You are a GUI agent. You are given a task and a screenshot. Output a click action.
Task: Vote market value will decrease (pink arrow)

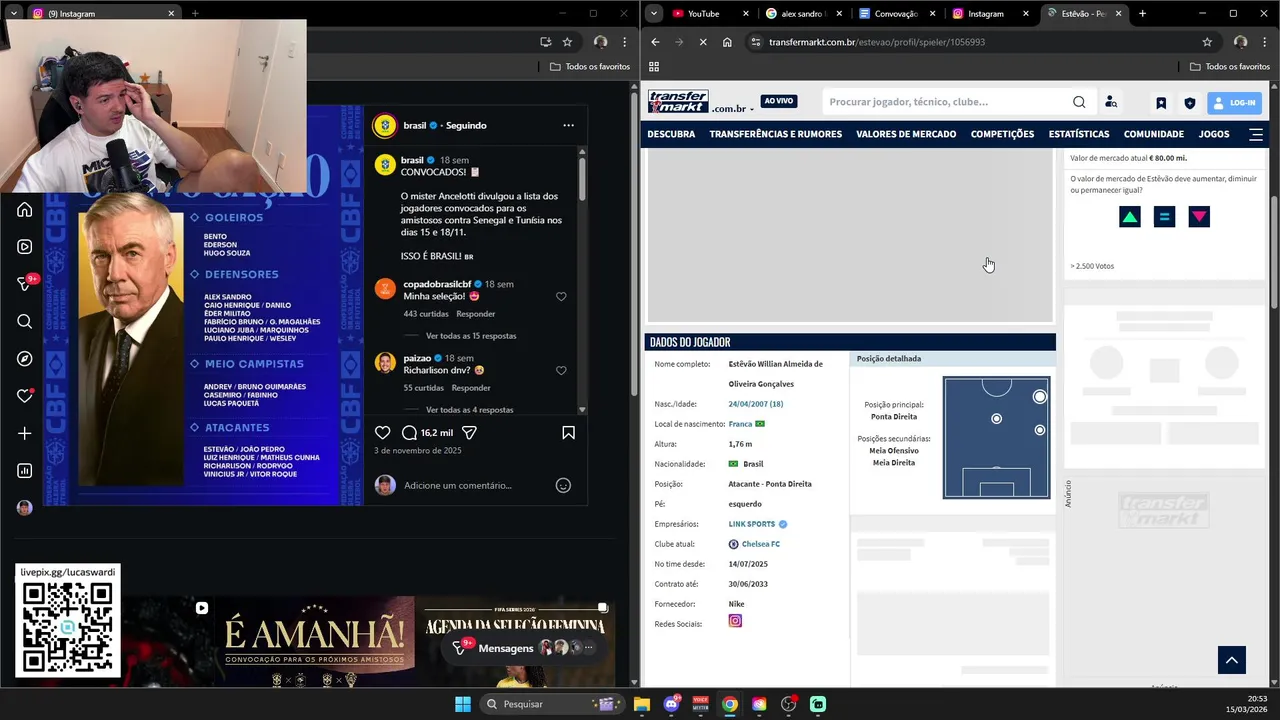tap(1199, 217)
